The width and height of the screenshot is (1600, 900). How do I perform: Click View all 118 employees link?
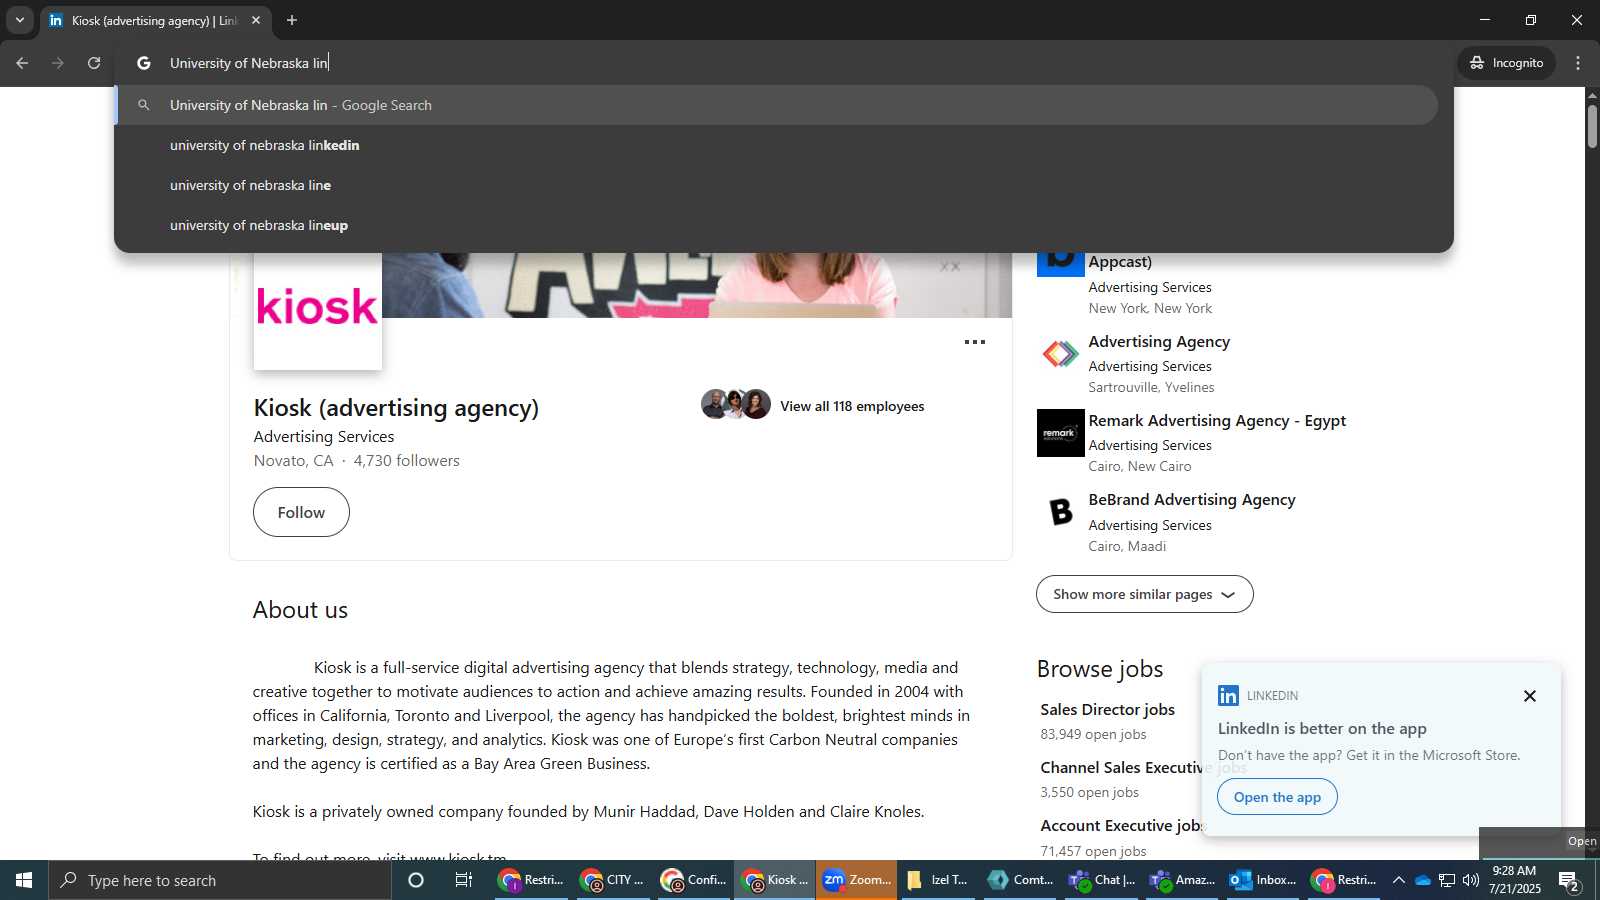click(x=852, y=406)
